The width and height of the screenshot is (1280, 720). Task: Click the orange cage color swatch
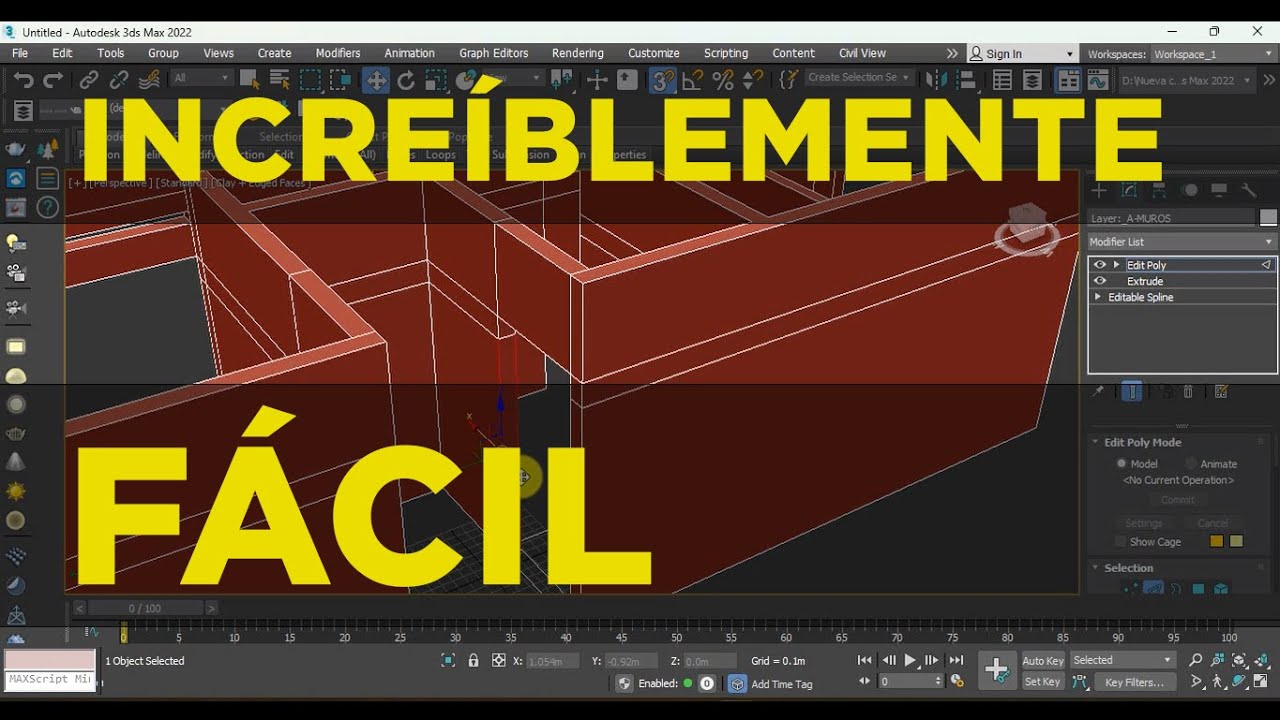point(1217,541)
